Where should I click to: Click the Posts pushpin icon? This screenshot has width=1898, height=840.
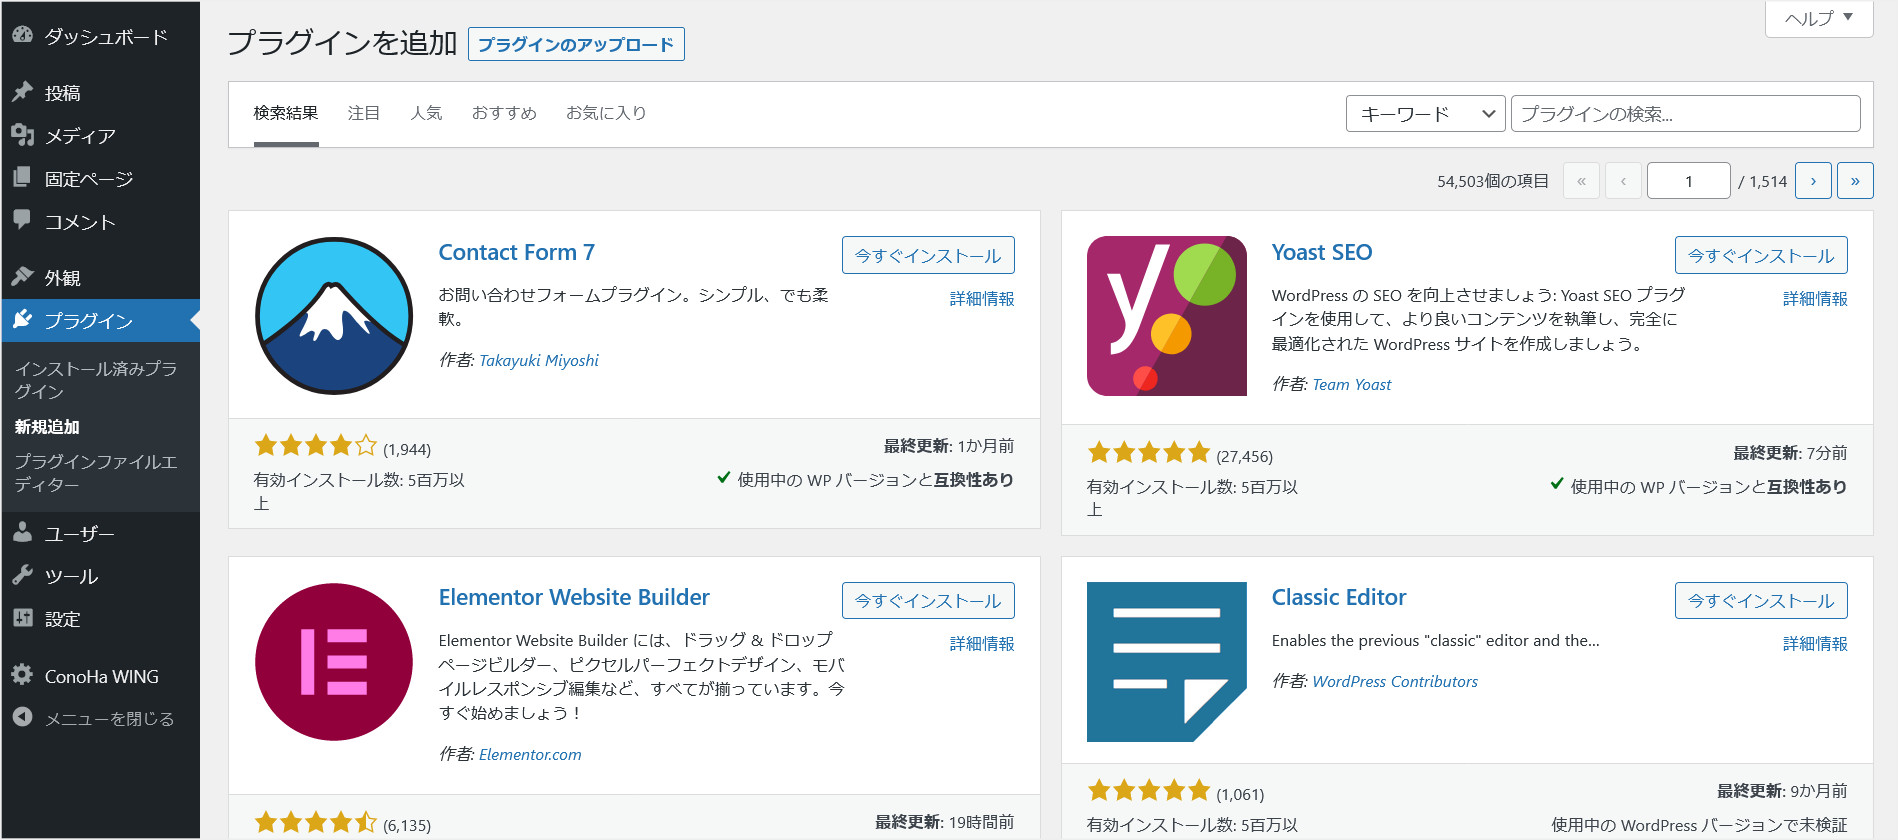point(22,92)
